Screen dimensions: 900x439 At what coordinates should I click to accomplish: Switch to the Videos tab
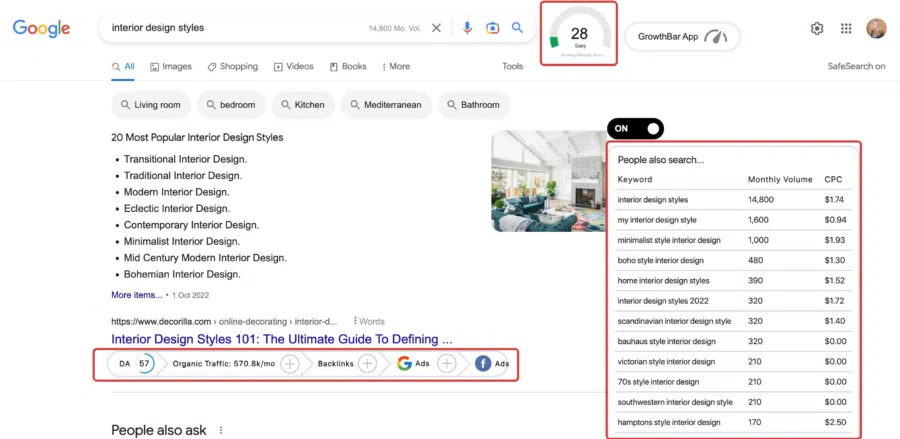point(293,67)
